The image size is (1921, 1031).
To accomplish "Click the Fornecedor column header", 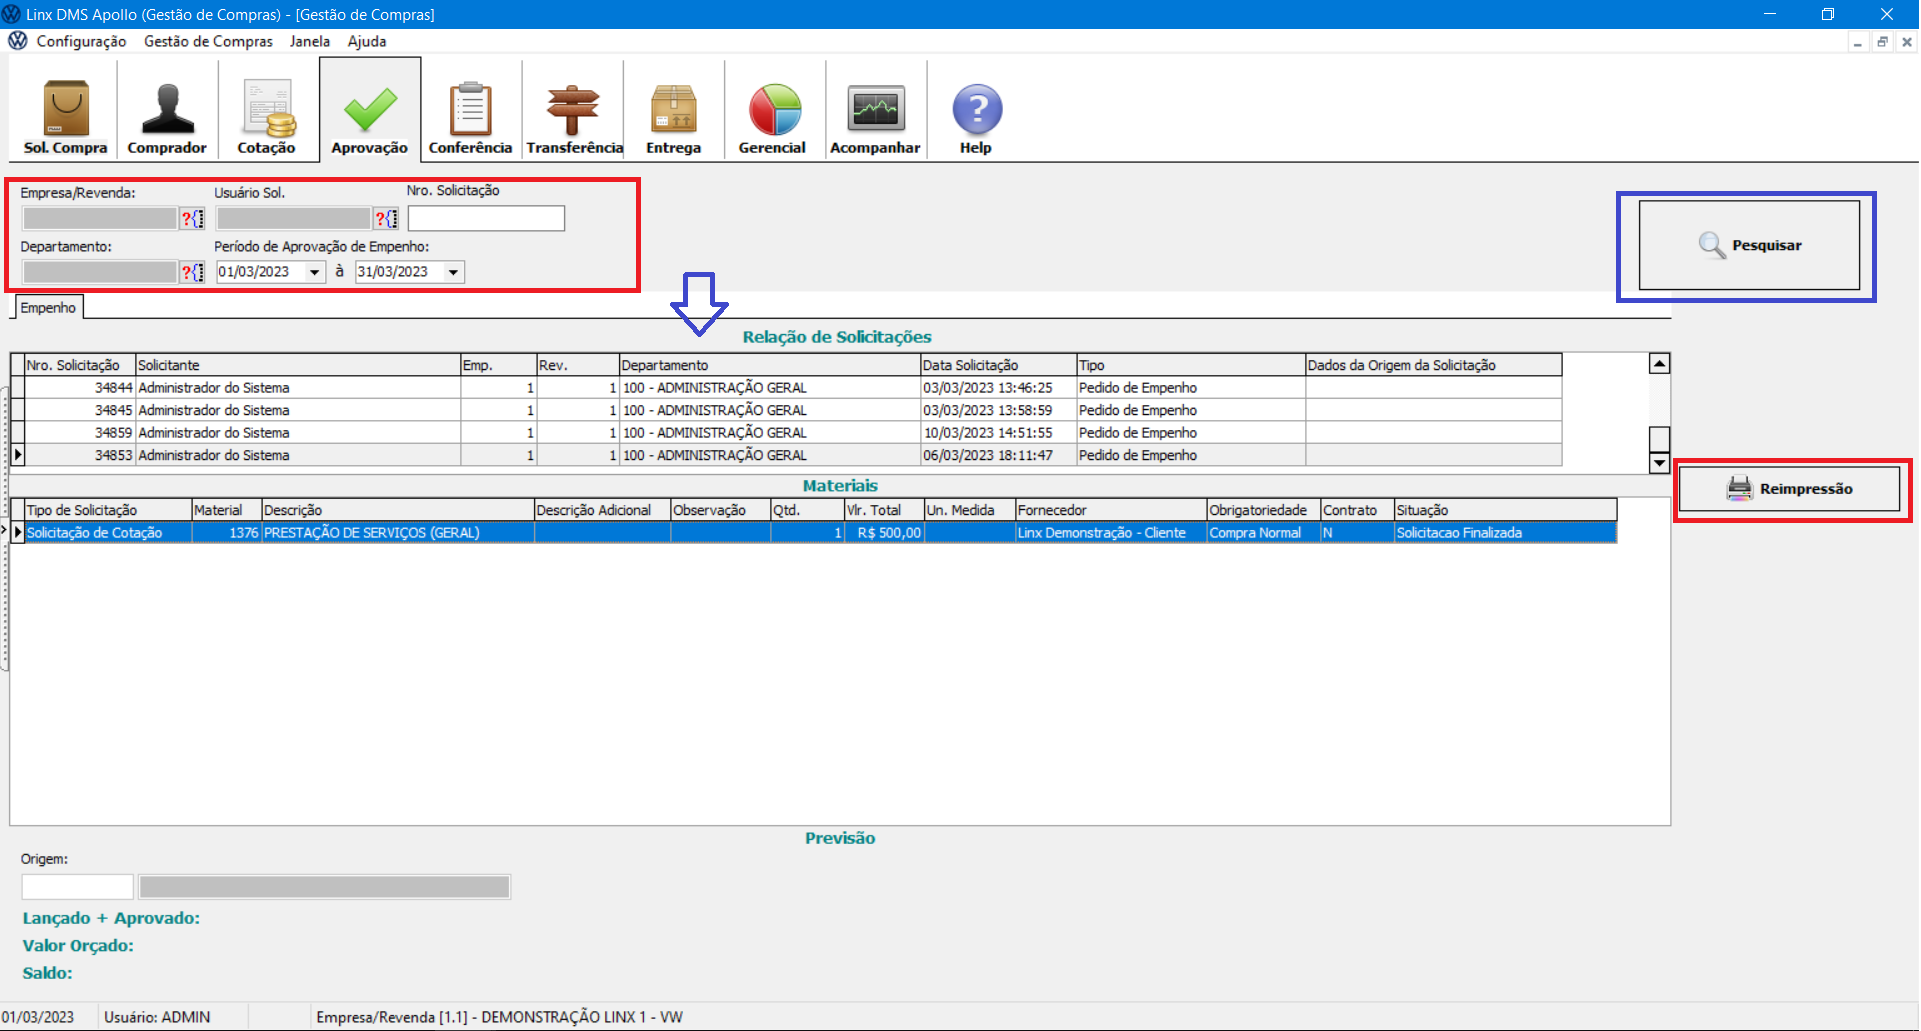I will coord(1111,511).
